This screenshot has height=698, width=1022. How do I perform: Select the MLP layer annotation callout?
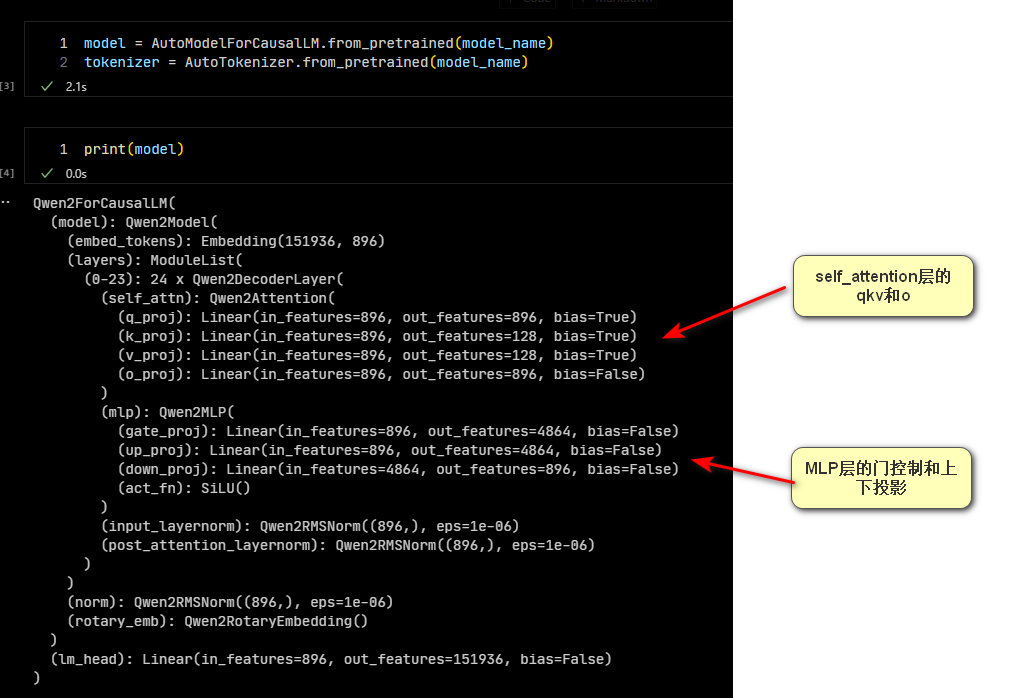pos(881,477)
